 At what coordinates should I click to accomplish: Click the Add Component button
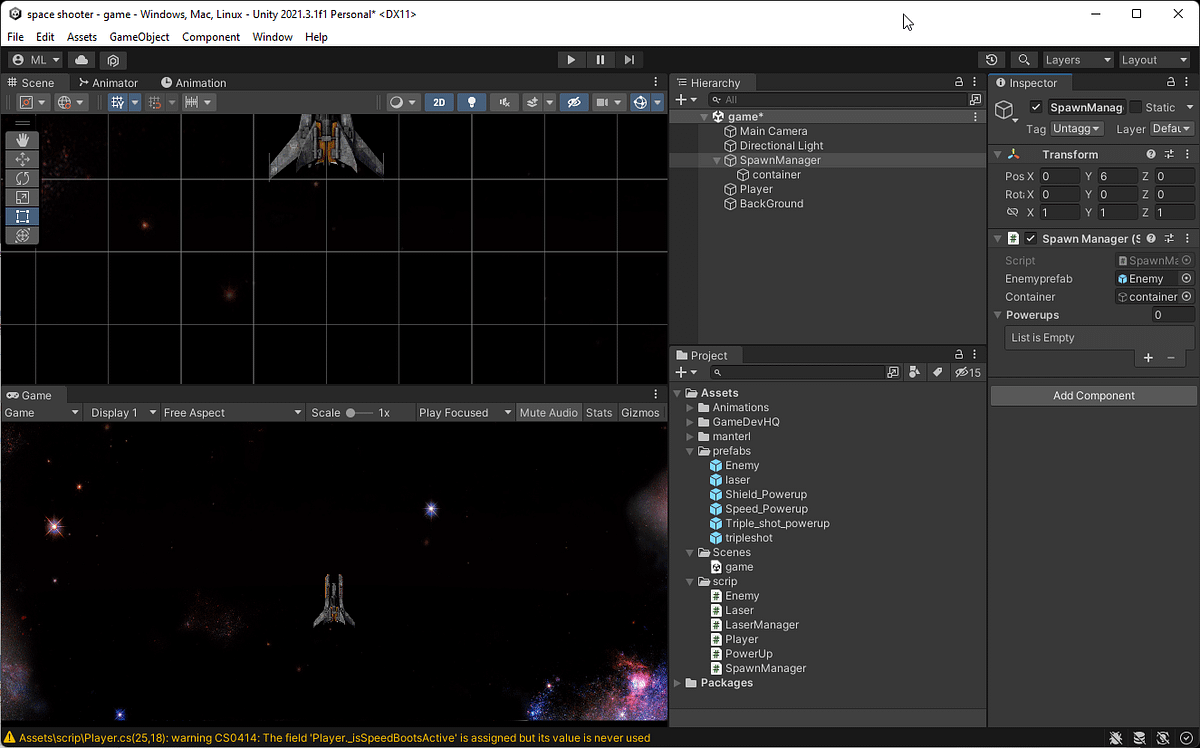click(x=1093, y=396)
